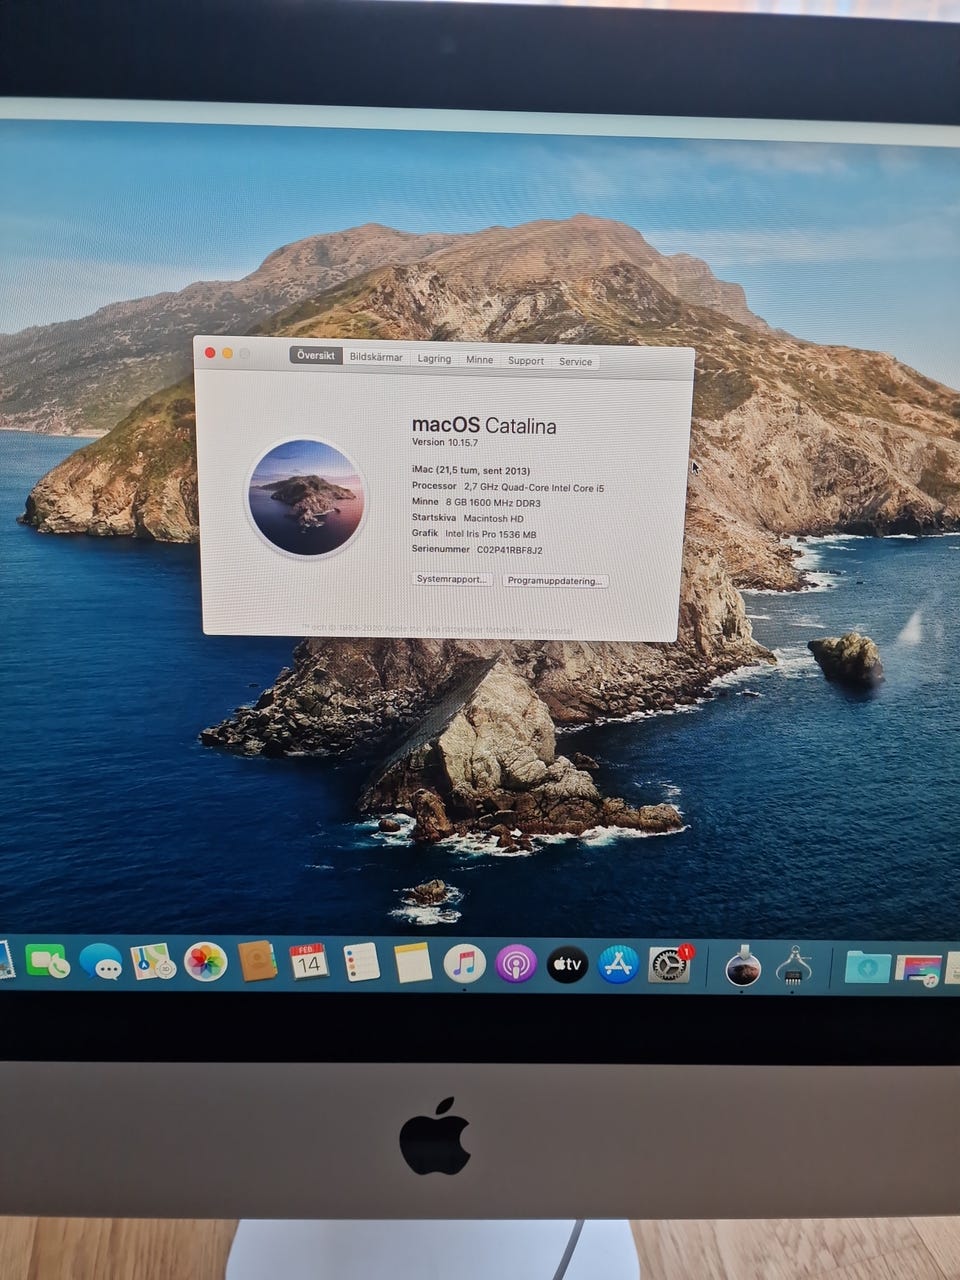Open the Podcasts app

(516, 964)
